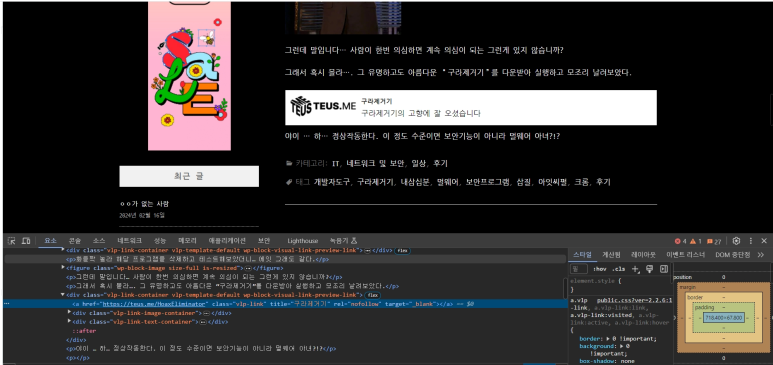Open the TEUS.ME 구라제거기 link preview card
The image size is (773, 365).
[x=471, y=108]
